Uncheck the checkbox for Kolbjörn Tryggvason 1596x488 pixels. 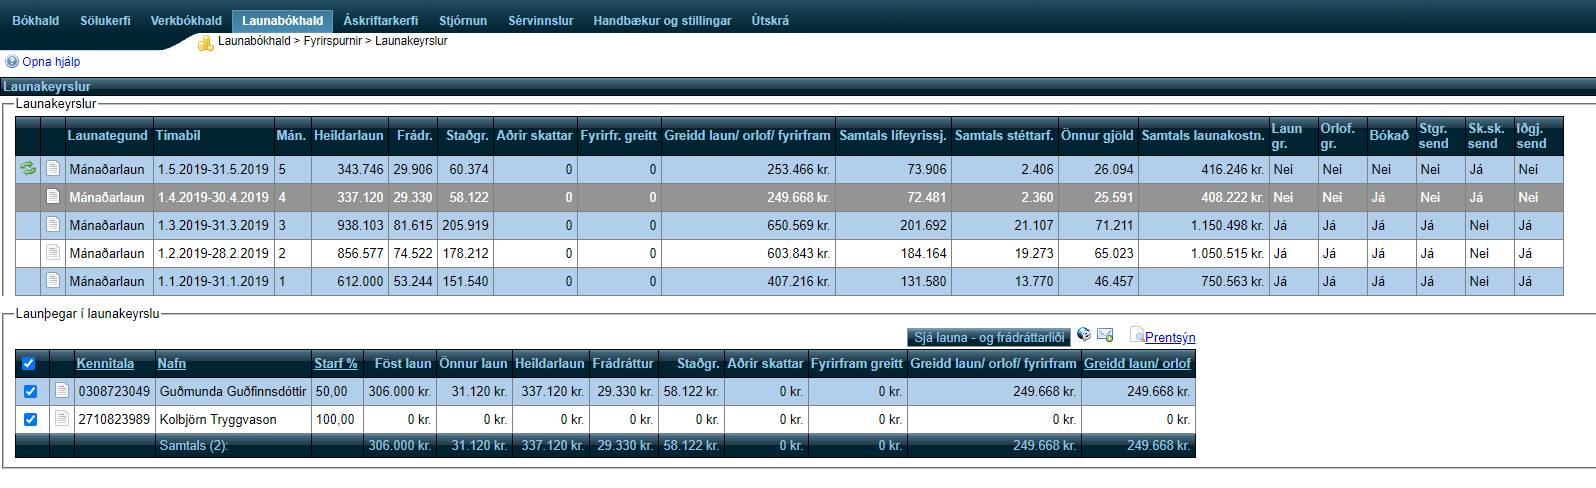[30, 420]
